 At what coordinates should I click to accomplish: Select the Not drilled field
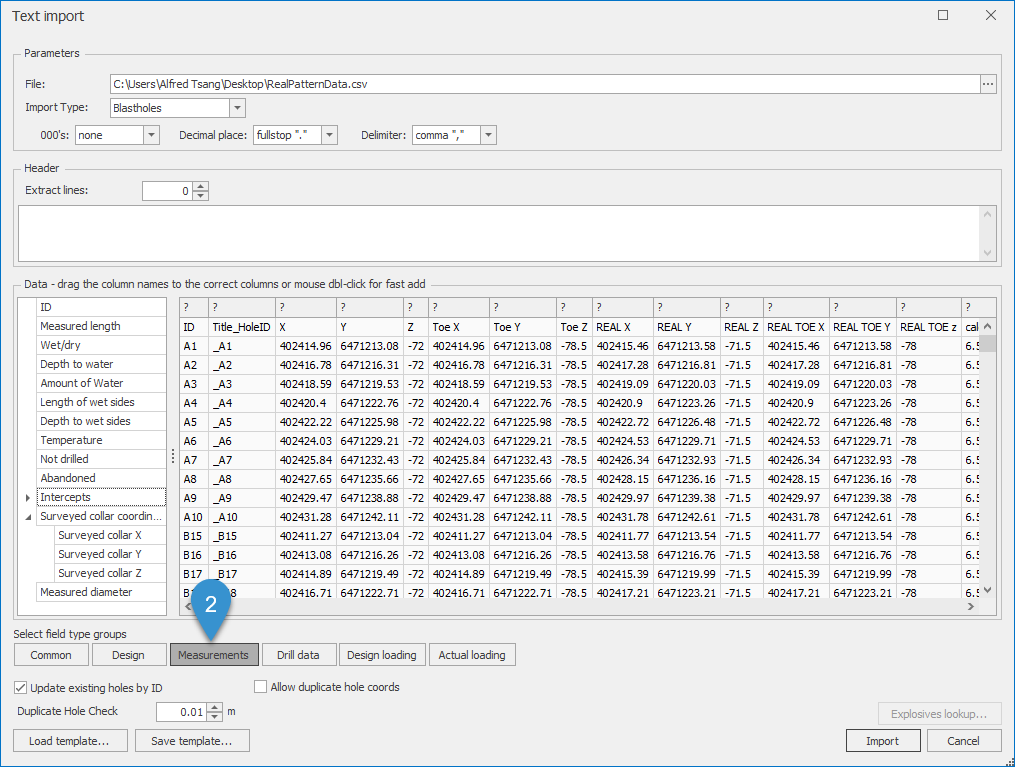(101, 459)
